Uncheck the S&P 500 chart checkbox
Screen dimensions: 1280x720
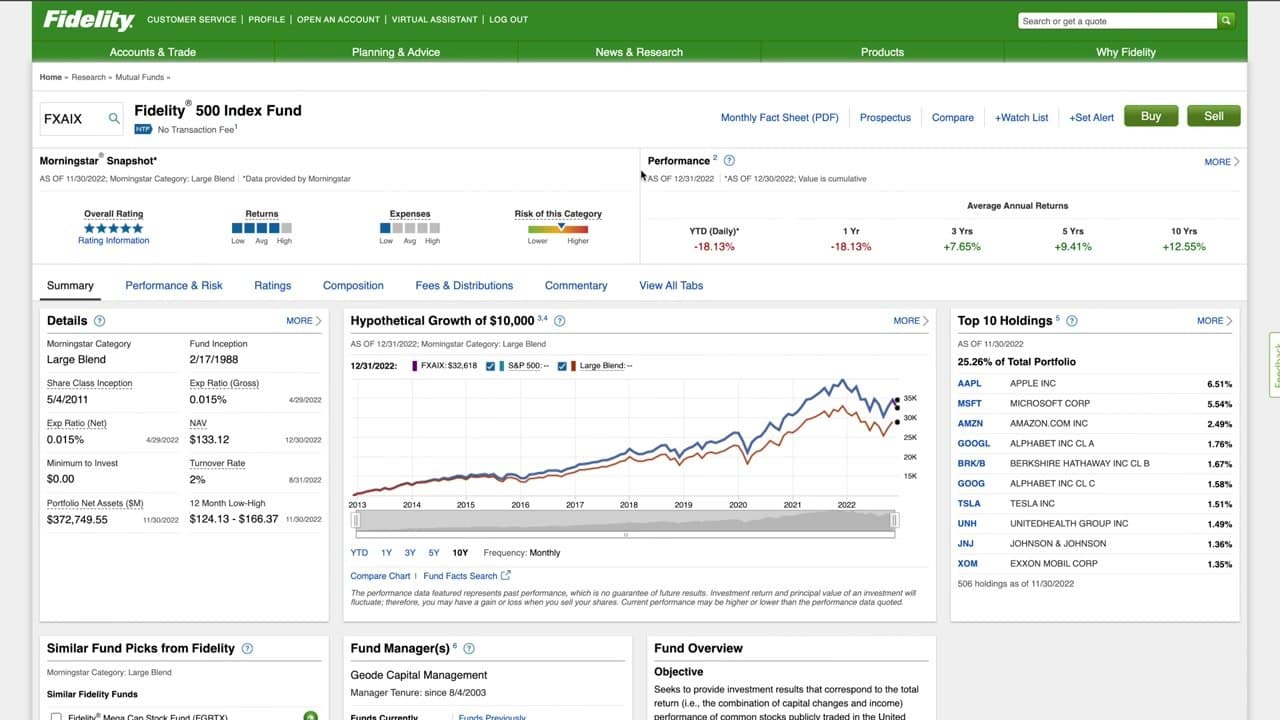click(491, 366)
